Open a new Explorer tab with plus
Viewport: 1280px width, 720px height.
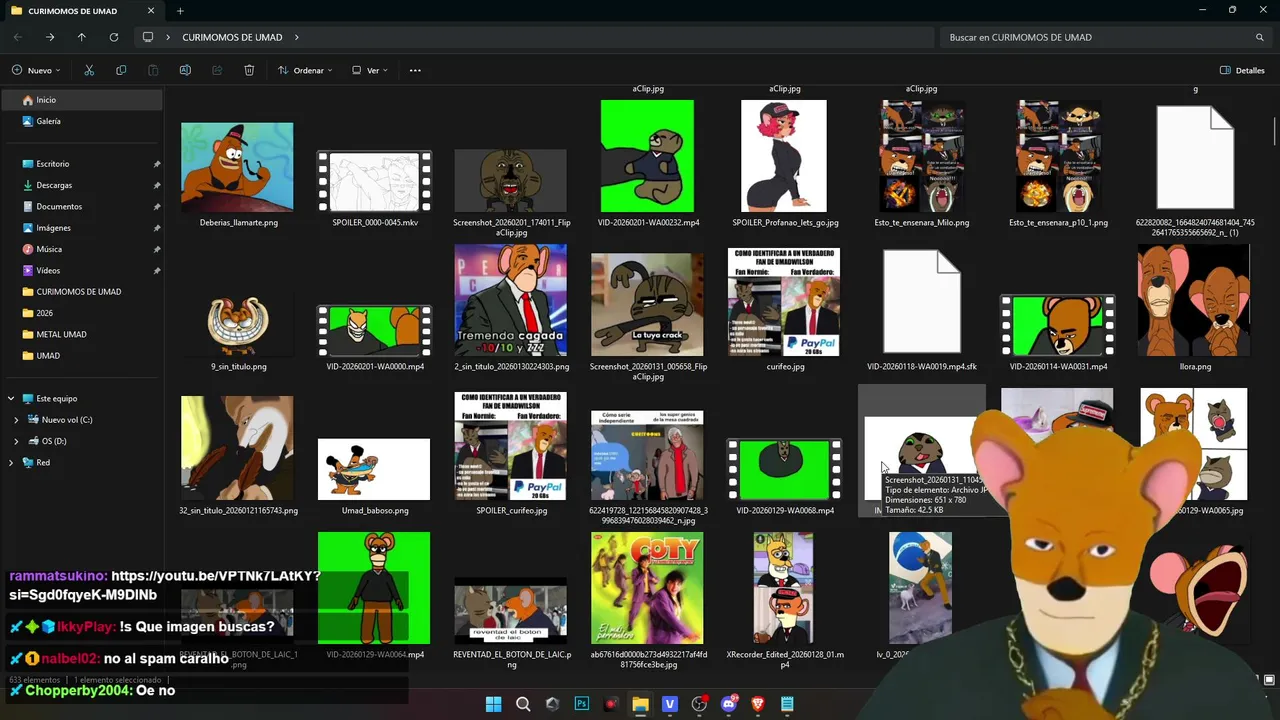(180, 11)
